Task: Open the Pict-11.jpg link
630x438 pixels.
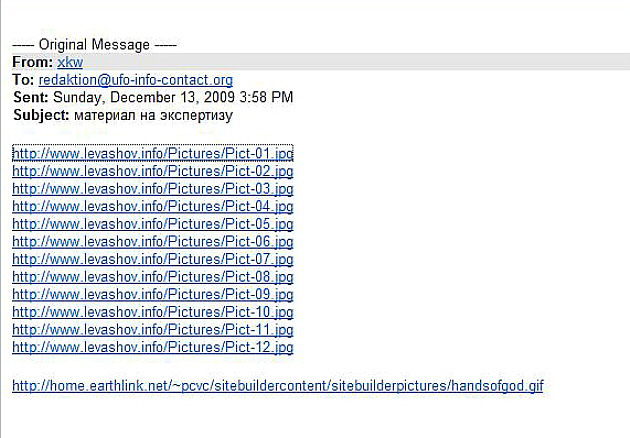Action: coord(153,330)
